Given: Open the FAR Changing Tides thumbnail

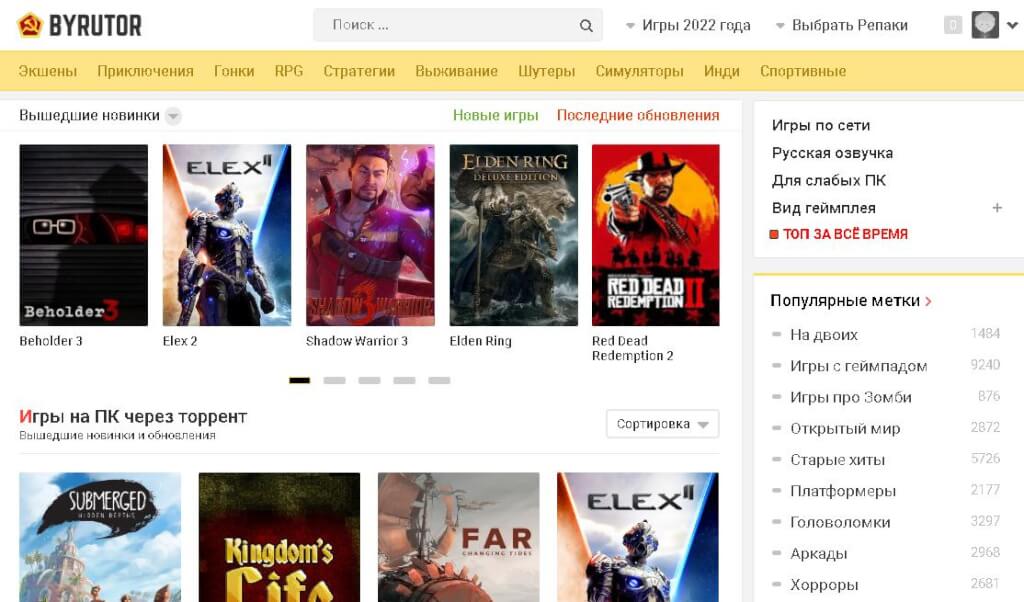Looking at the screenshot, I should coord(458,537).
